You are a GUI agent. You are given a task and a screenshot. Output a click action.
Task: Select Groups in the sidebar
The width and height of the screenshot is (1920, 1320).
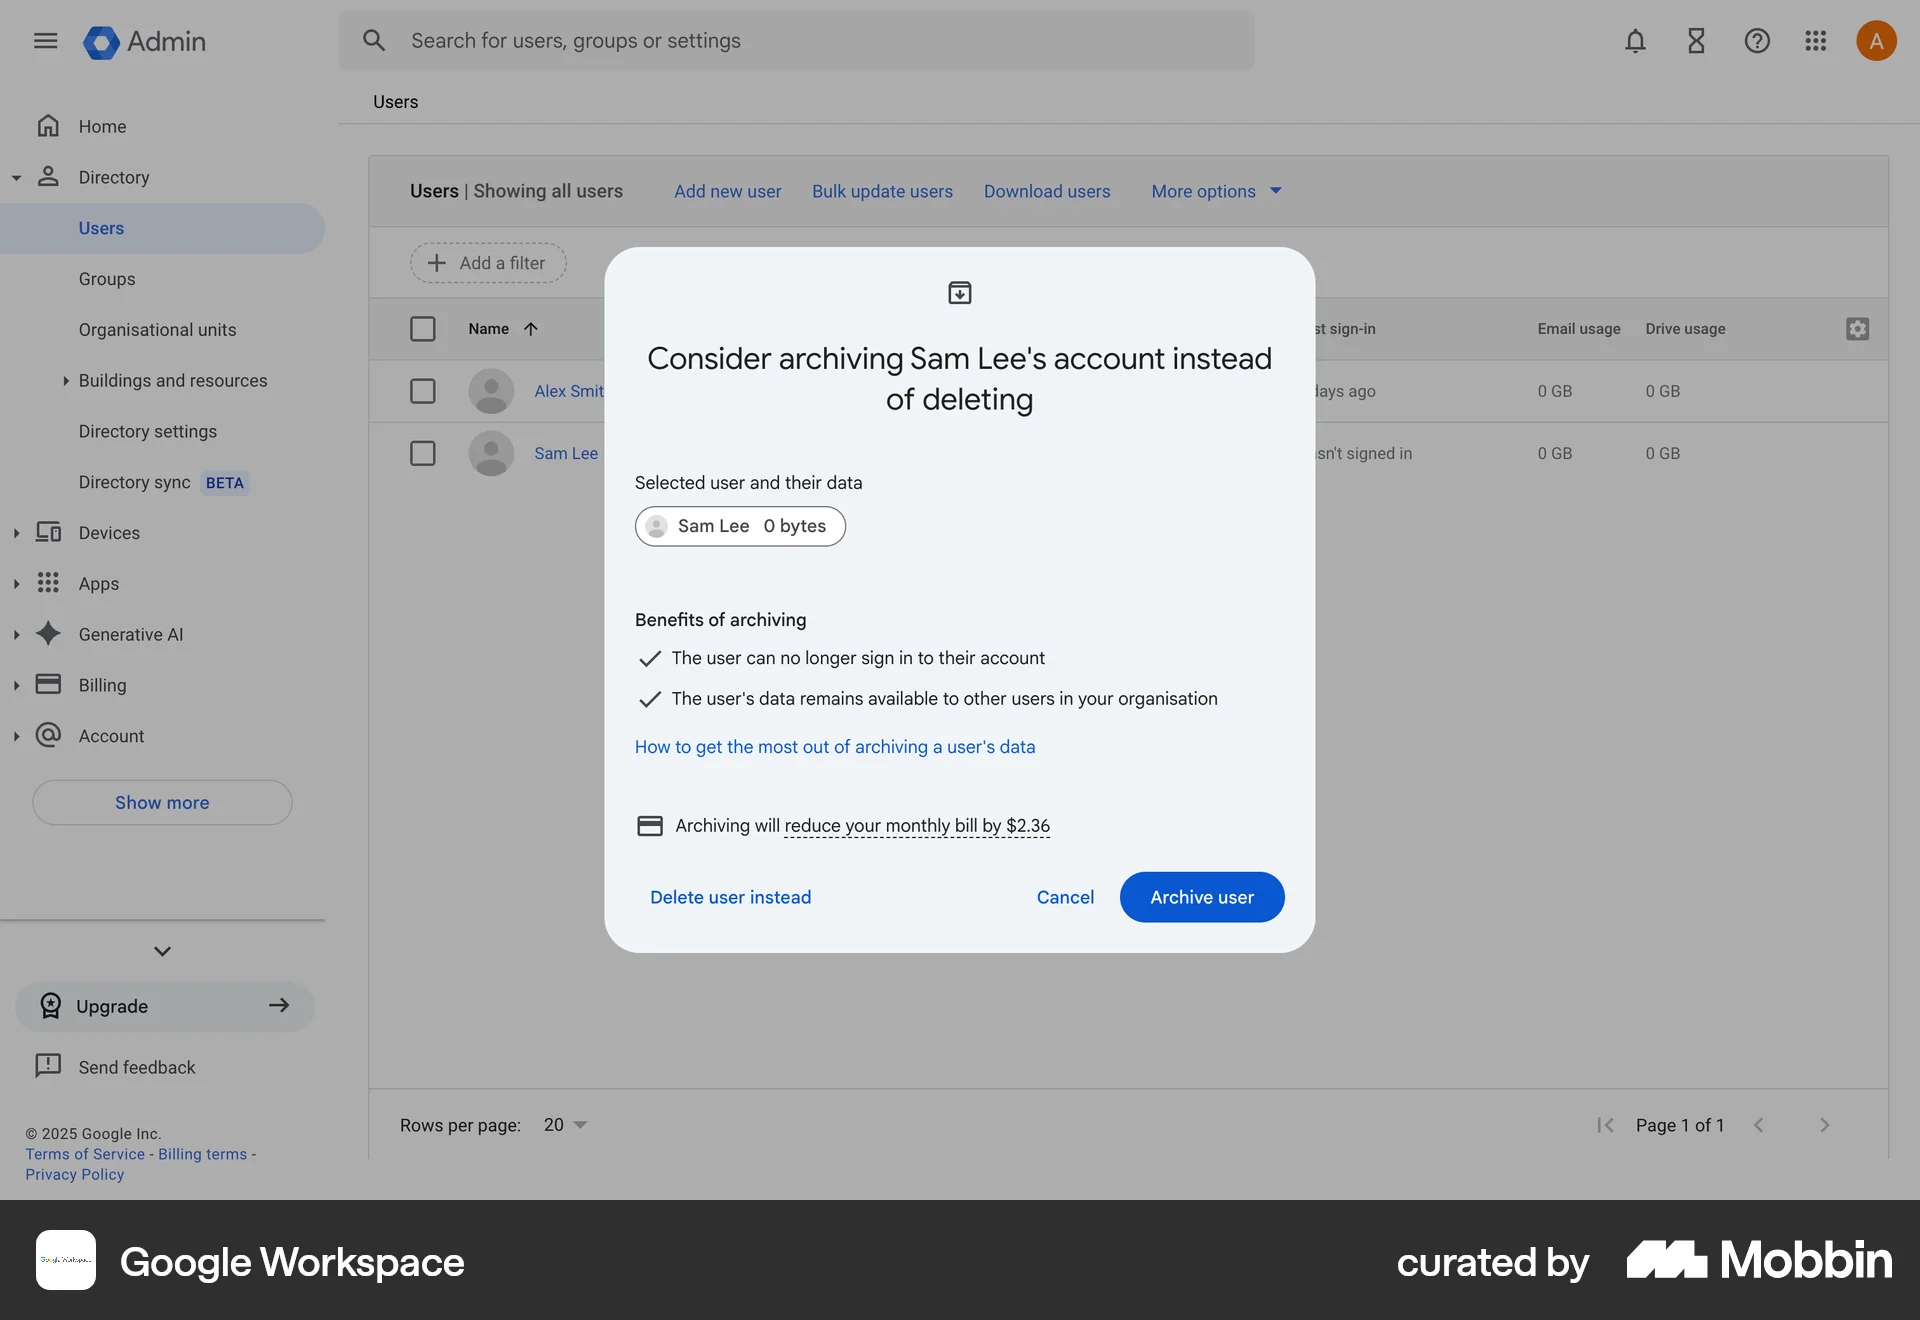[107, 279]
